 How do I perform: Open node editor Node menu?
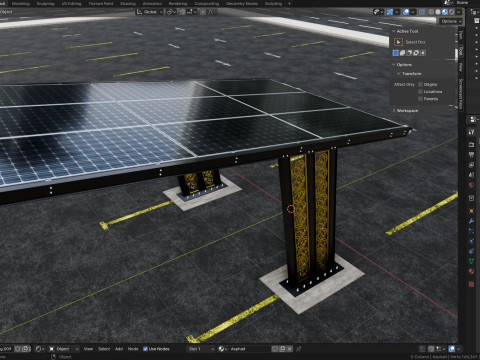pos(133,349)
